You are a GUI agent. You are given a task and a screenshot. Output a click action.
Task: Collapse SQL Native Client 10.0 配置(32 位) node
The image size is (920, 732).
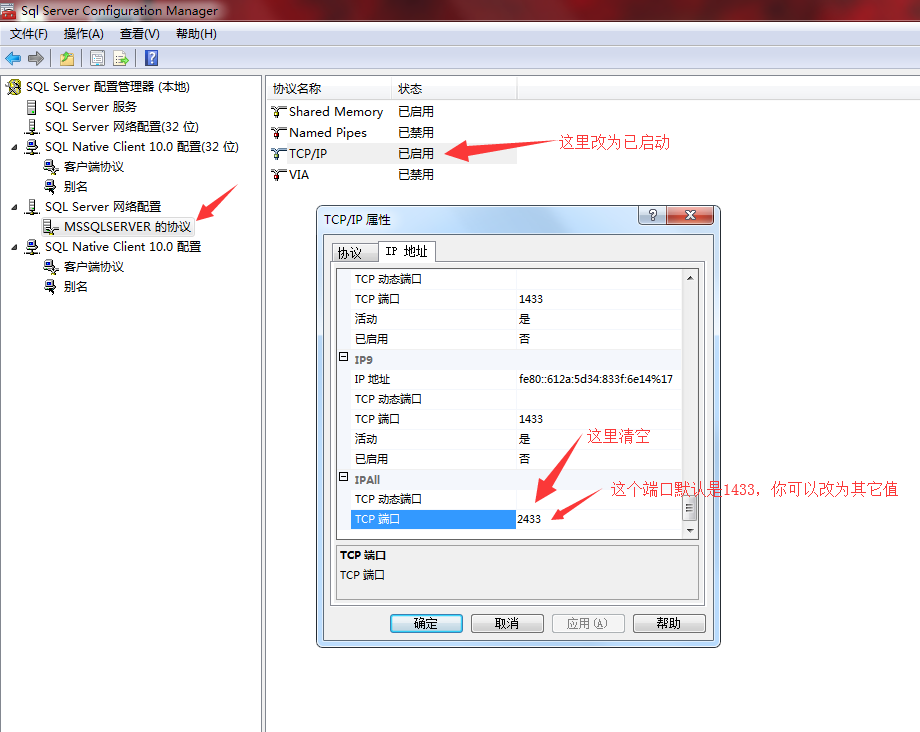[15, 147]
